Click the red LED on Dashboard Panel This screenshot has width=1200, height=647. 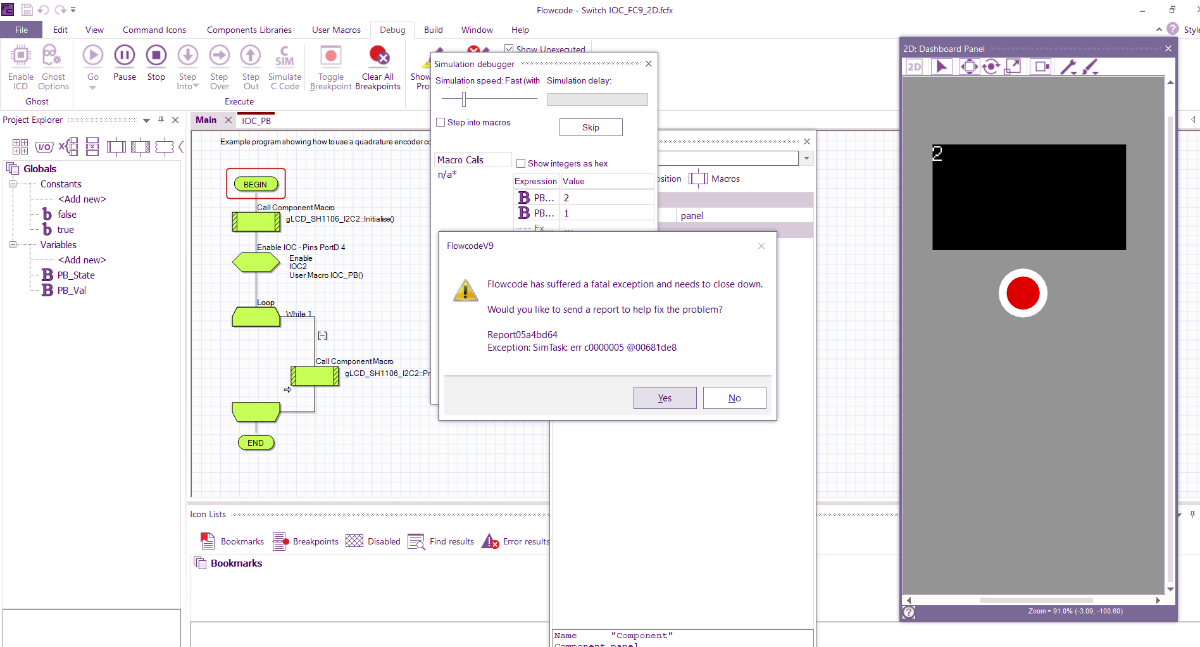[x=1022, y=294]
